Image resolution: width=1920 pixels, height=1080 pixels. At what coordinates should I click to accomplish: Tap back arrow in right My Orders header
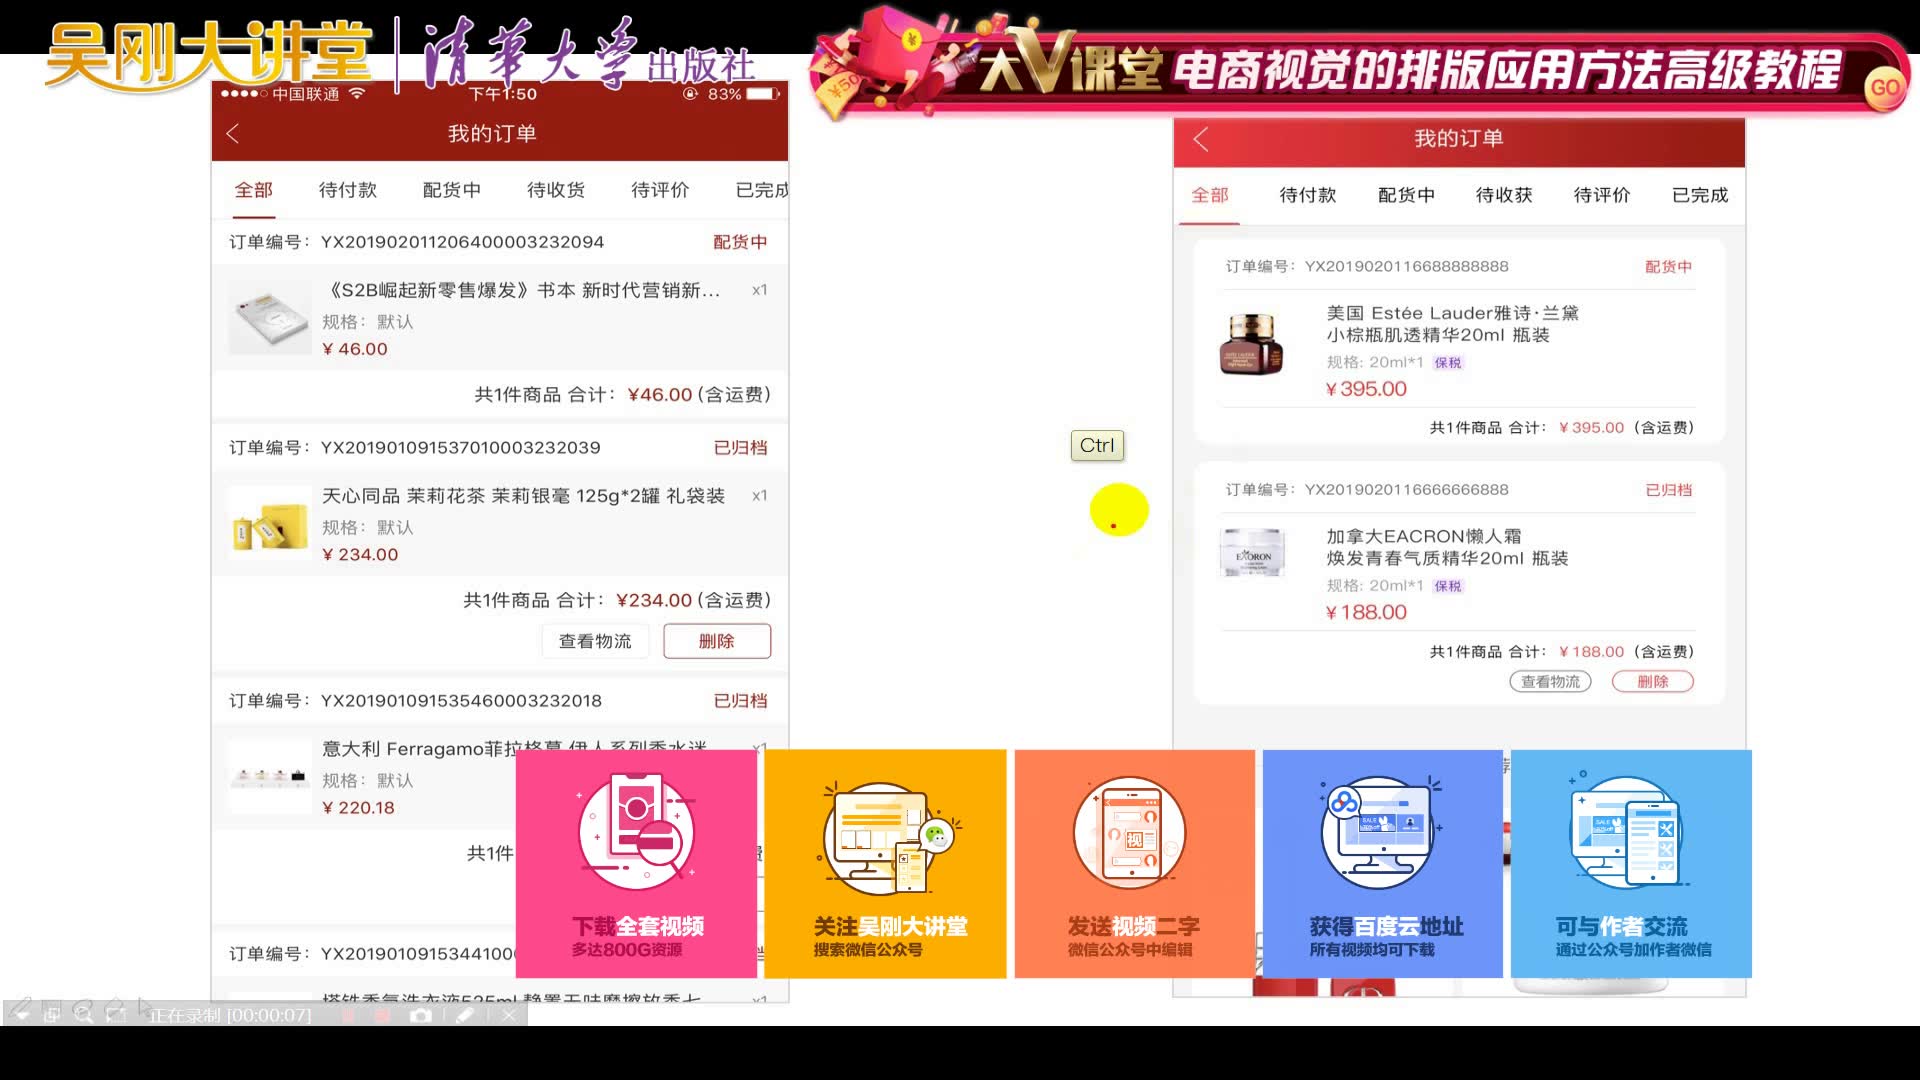(x=1201, y=139)
